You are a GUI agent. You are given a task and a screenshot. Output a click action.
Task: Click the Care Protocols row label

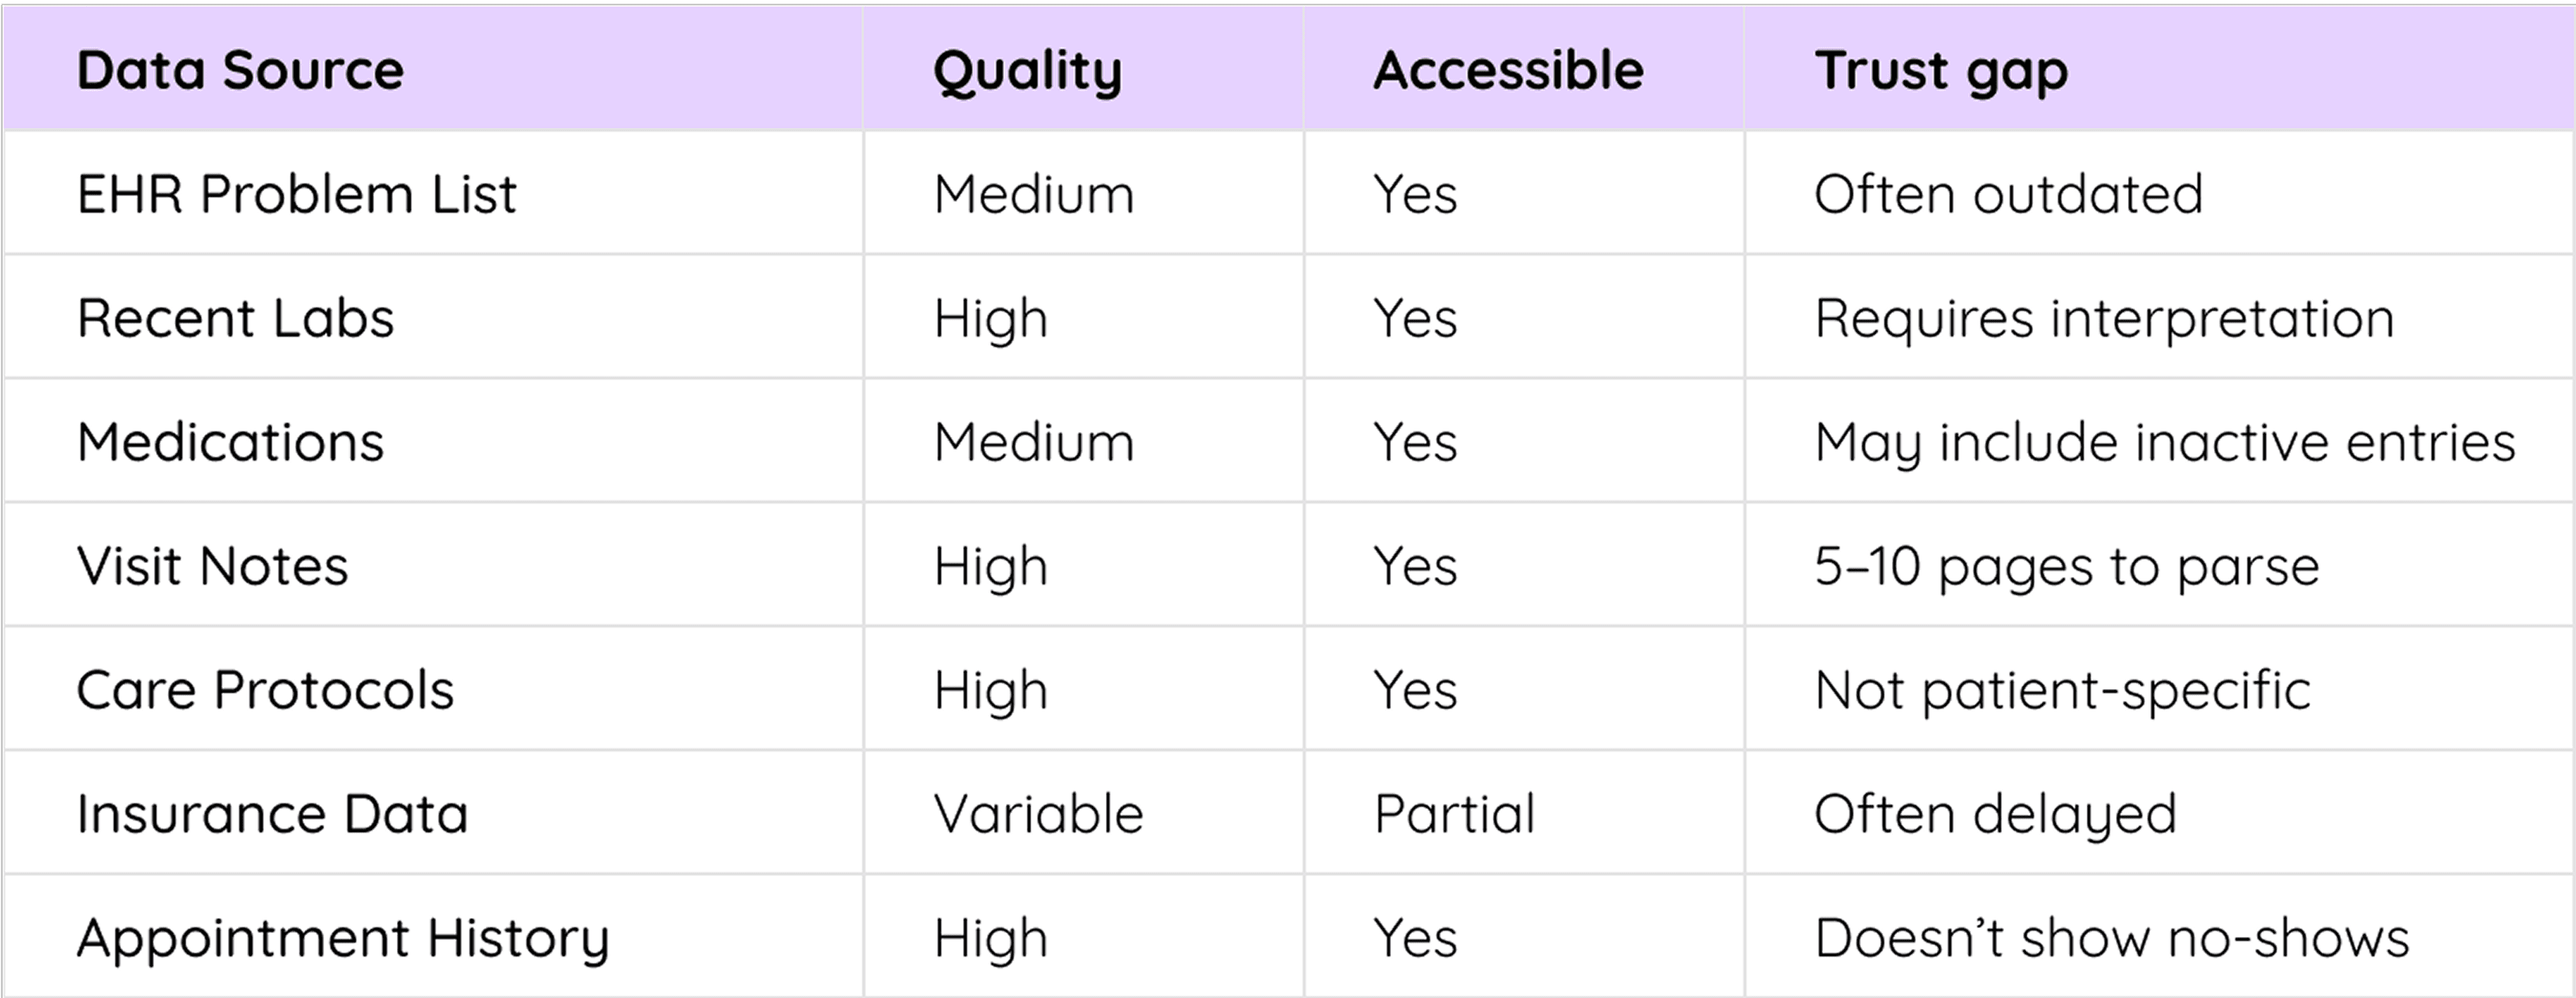point(265,690)
